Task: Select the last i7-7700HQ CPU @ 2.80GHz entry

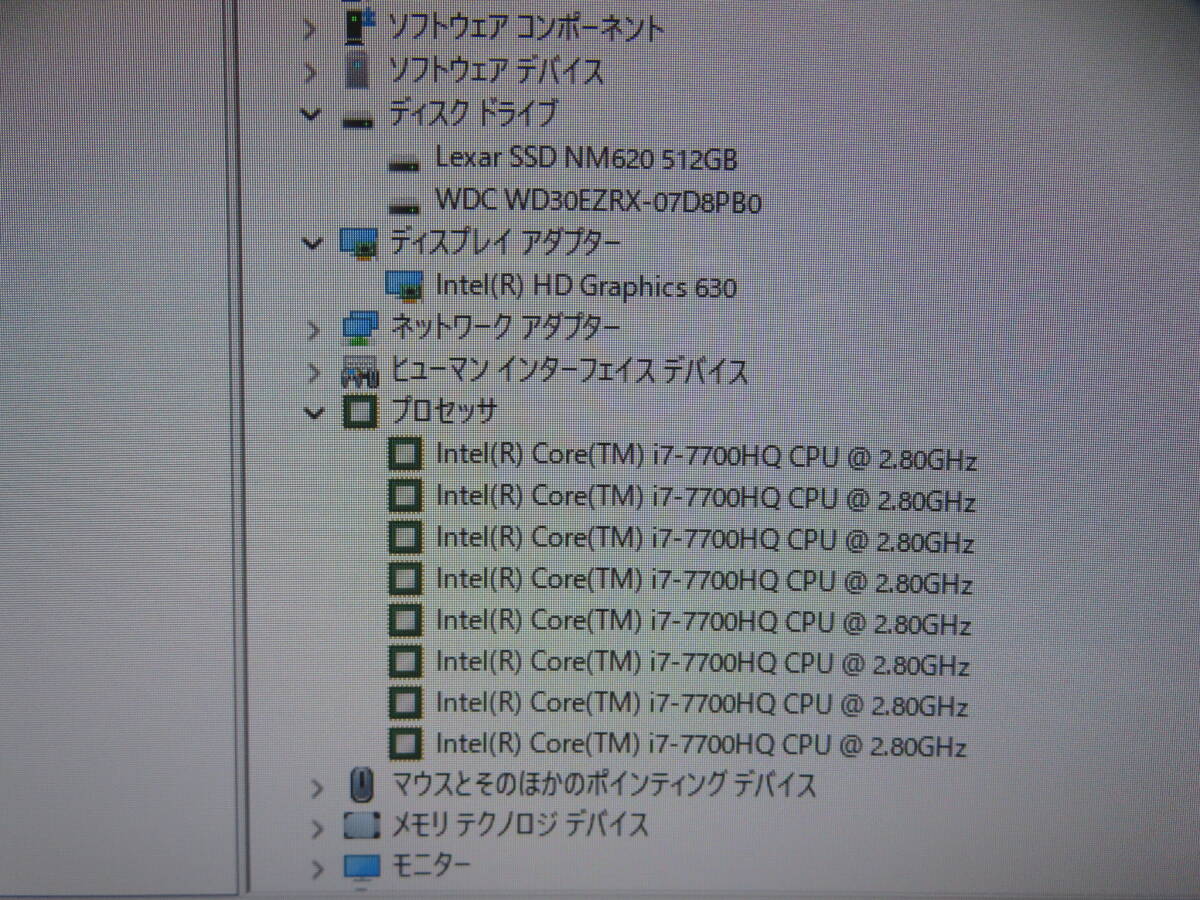Action: click(701, 745)
